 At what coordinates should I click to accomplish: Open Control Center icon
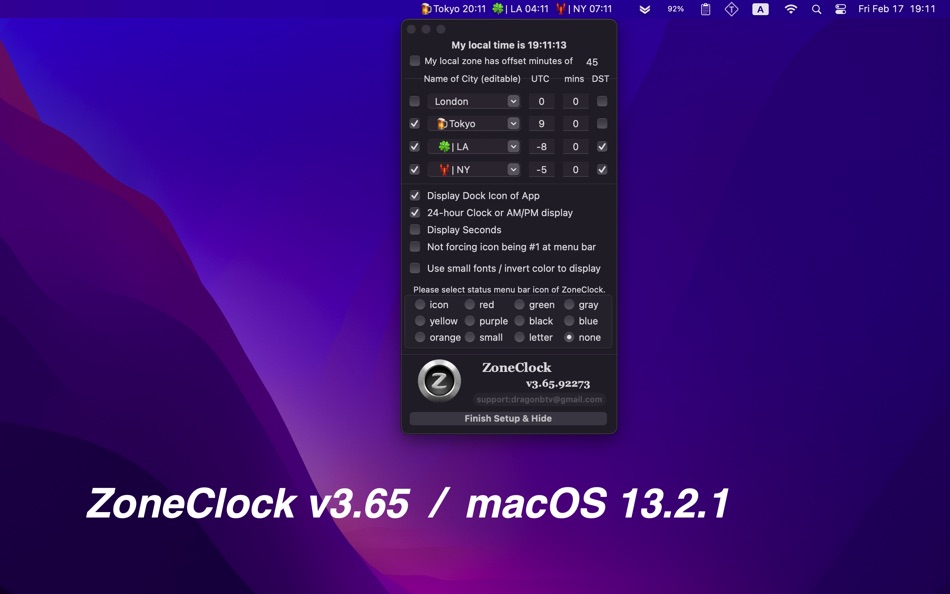tap(840, 9)
